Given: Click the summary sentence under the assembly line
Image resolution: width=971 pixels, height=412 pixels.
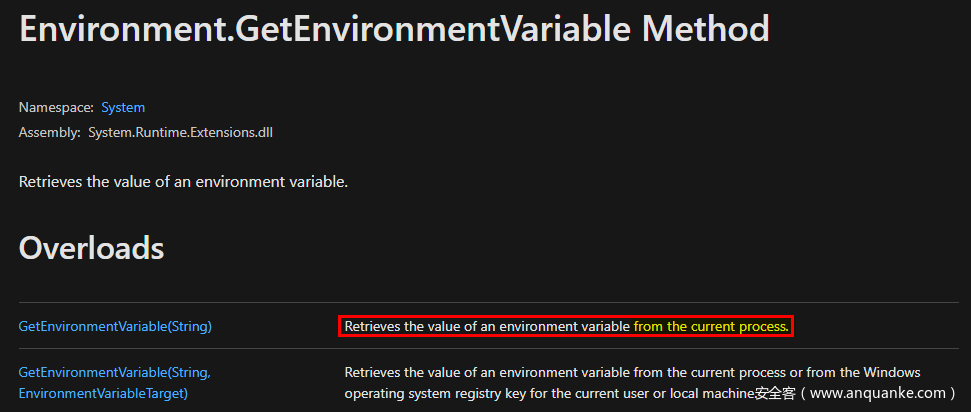Looking at the screenshot, I should tap(183, 182).
